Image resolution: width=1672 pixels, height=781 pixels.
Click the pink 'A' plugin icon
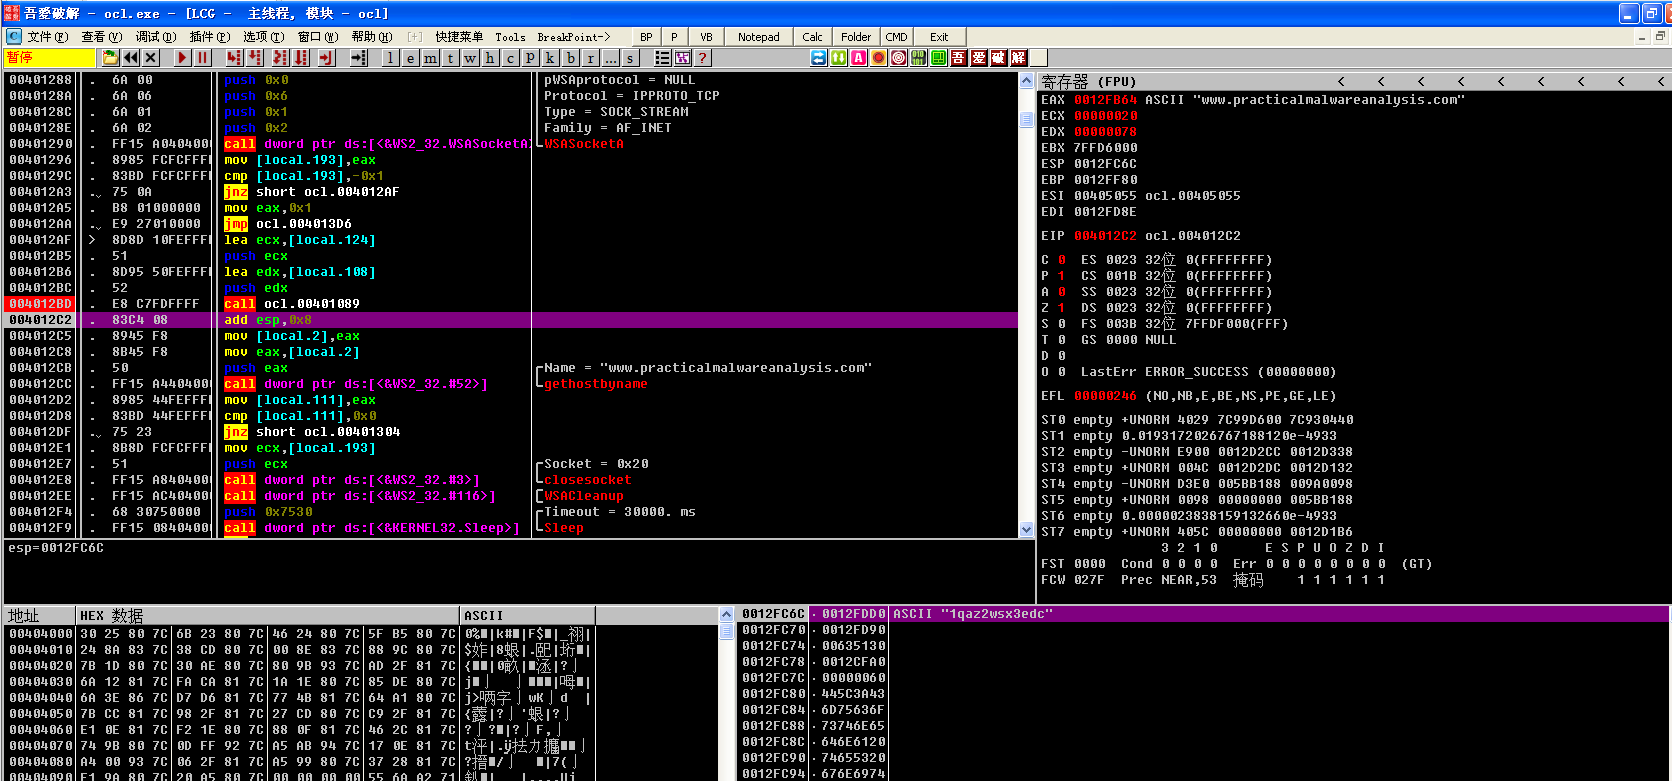[859, 58]
